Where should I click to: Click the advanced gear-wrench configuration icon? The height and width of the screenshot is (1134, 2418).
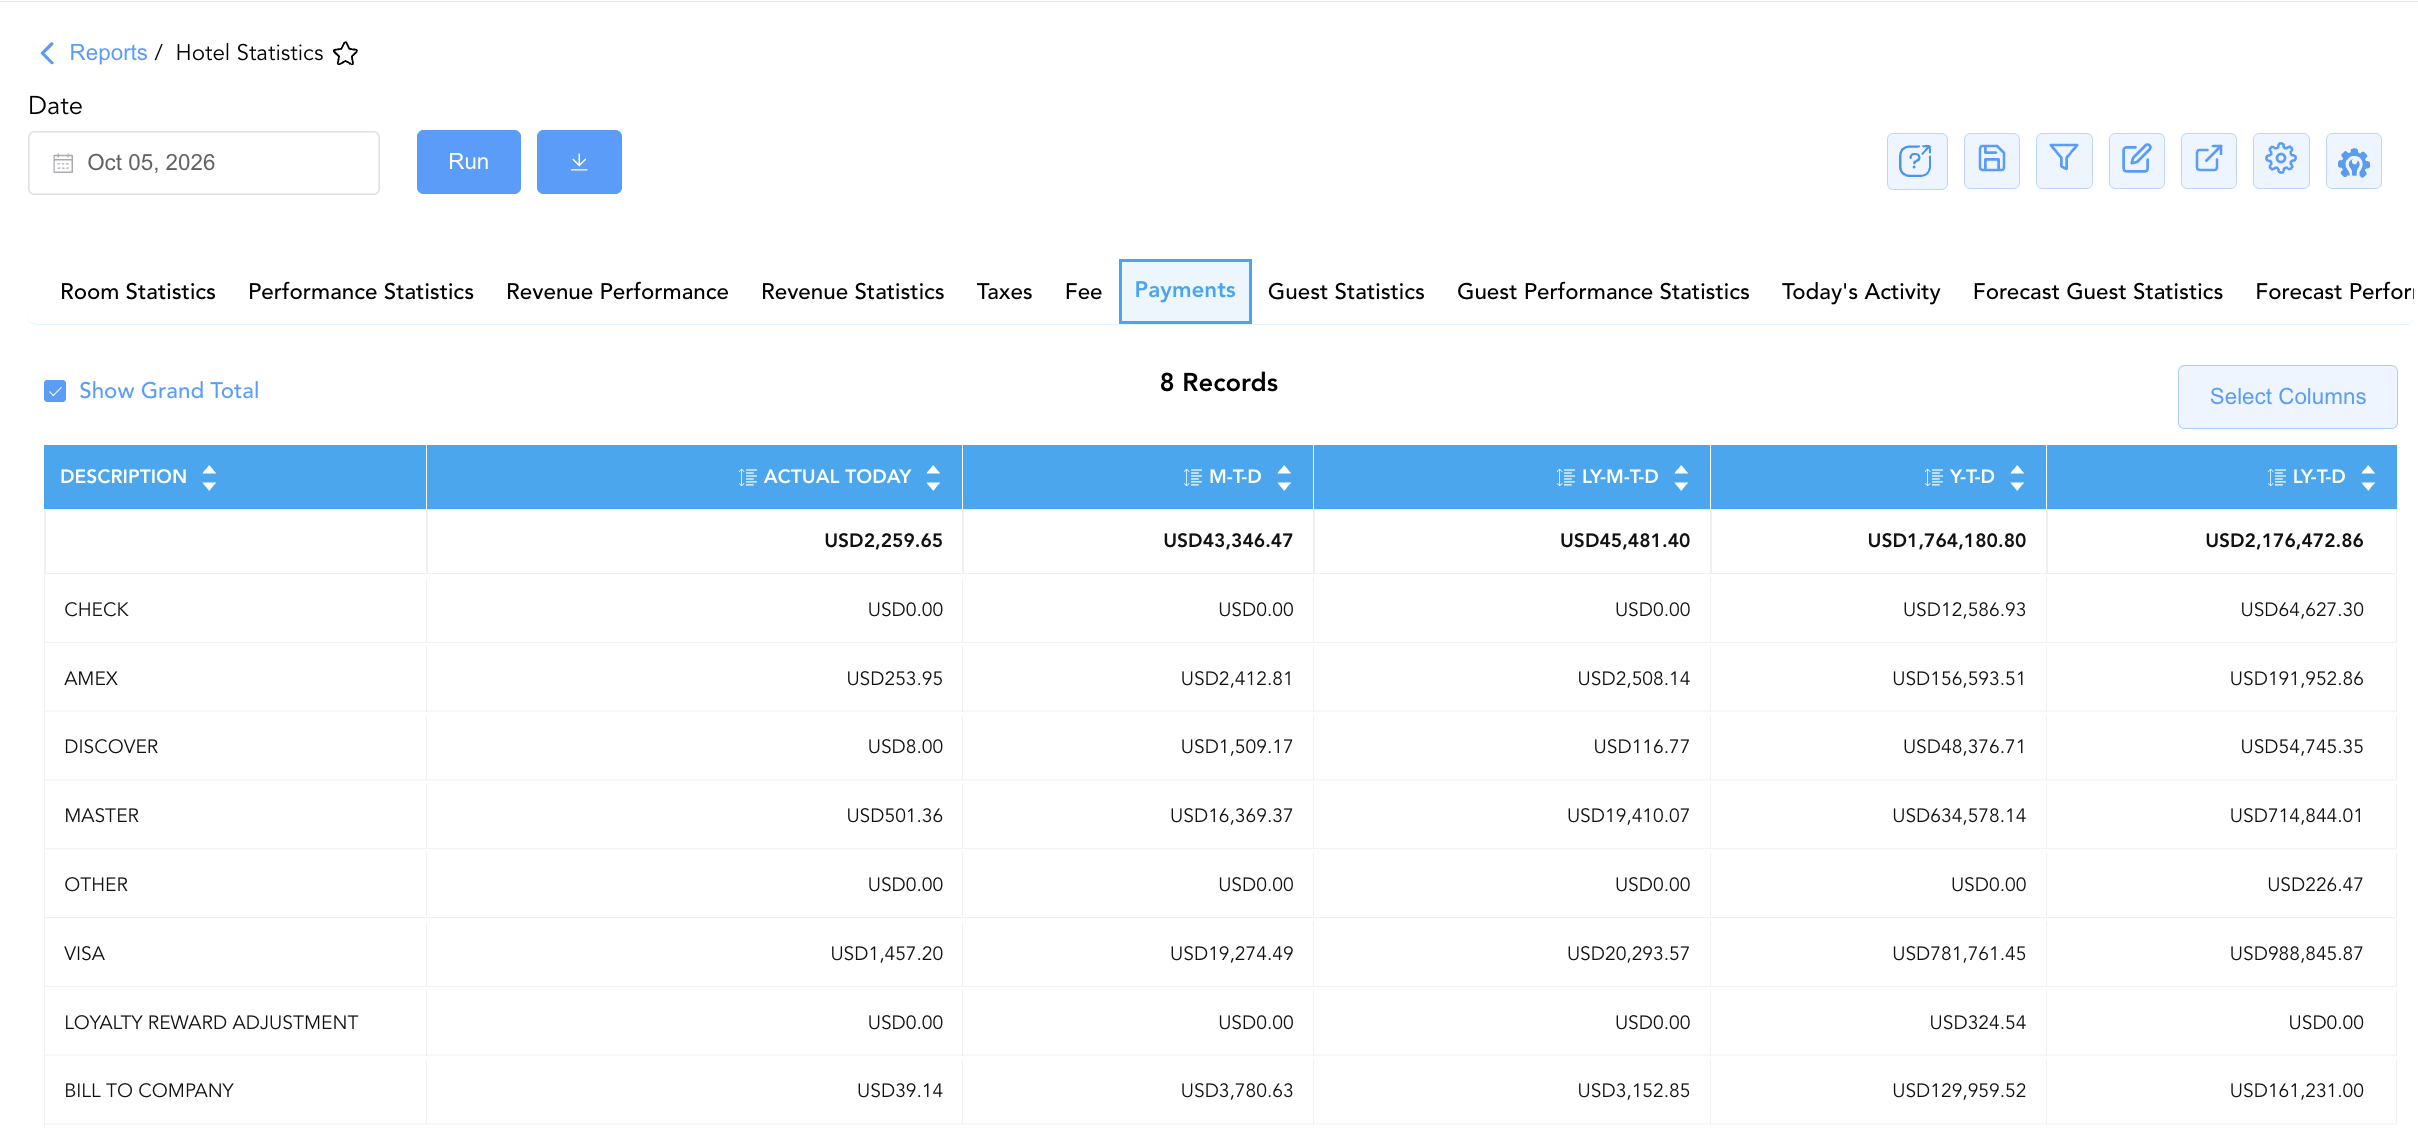point(2353,161)
